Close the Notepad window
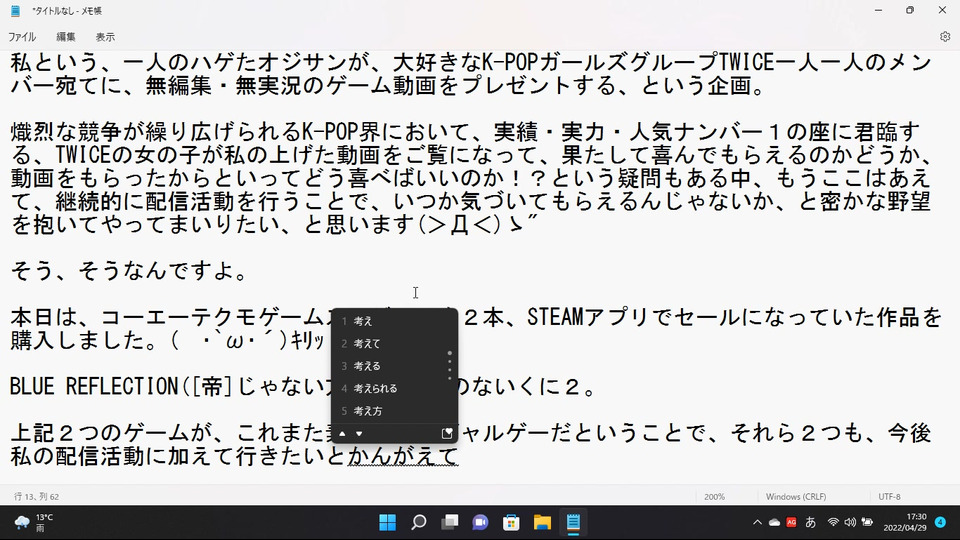Viewport: 960px width, 540px height. point(942,10)
